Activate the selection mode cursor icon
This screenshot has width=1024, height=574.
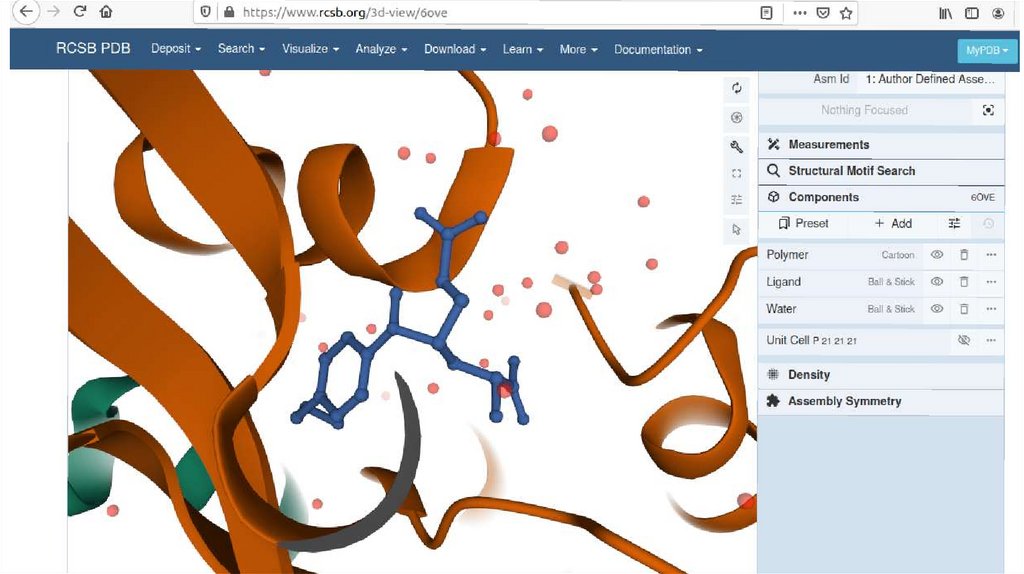tap(737, 229)
